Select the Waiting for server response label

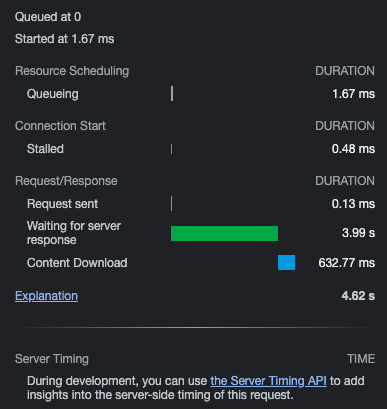(x=74, y=233)
